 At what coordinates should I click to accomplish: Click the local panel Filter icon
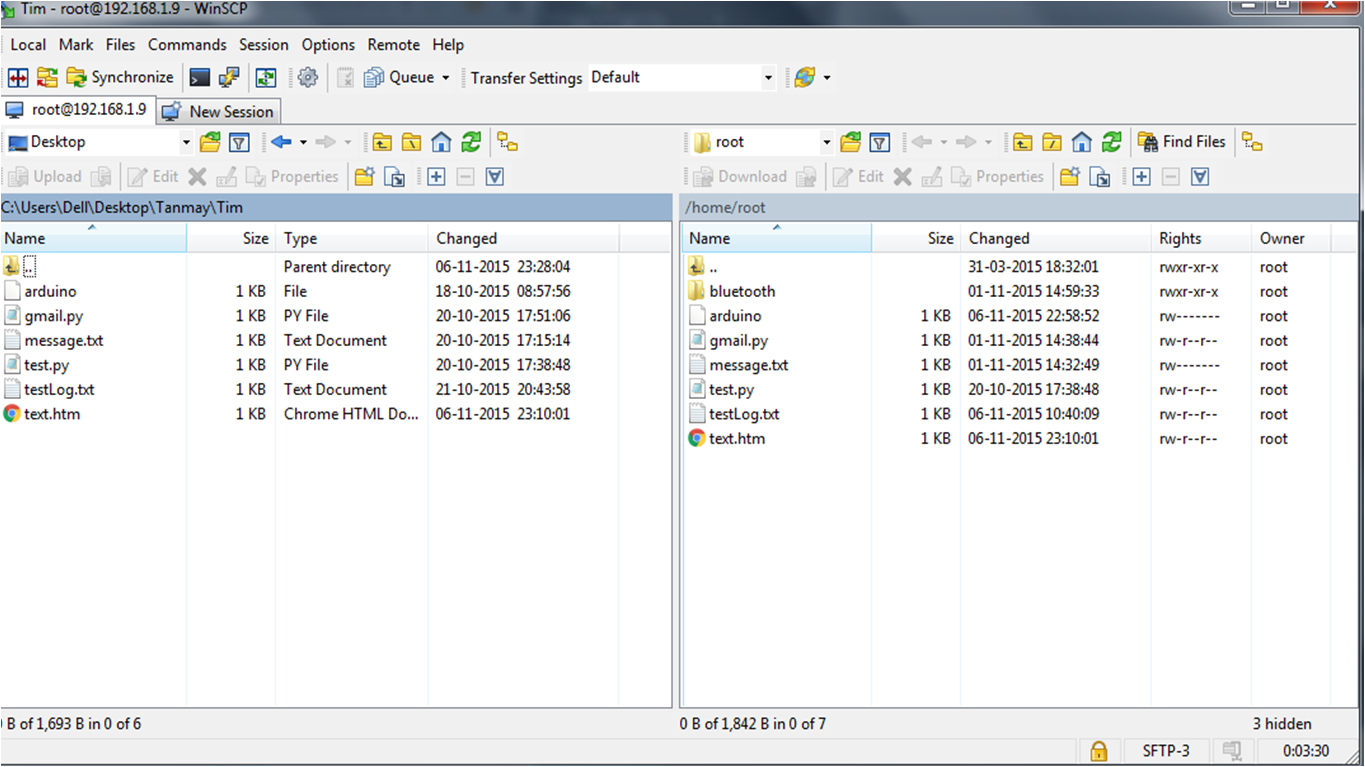(x=238, y=142)
